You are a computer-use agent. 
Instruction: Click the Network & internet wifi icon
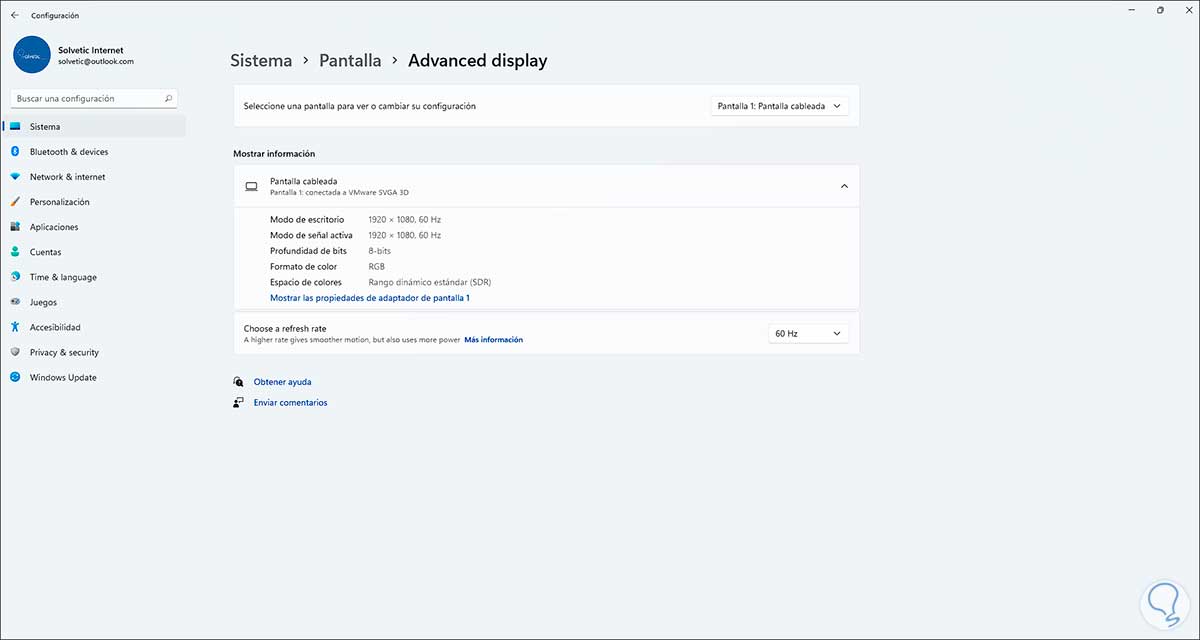click(x=15, y=177)
